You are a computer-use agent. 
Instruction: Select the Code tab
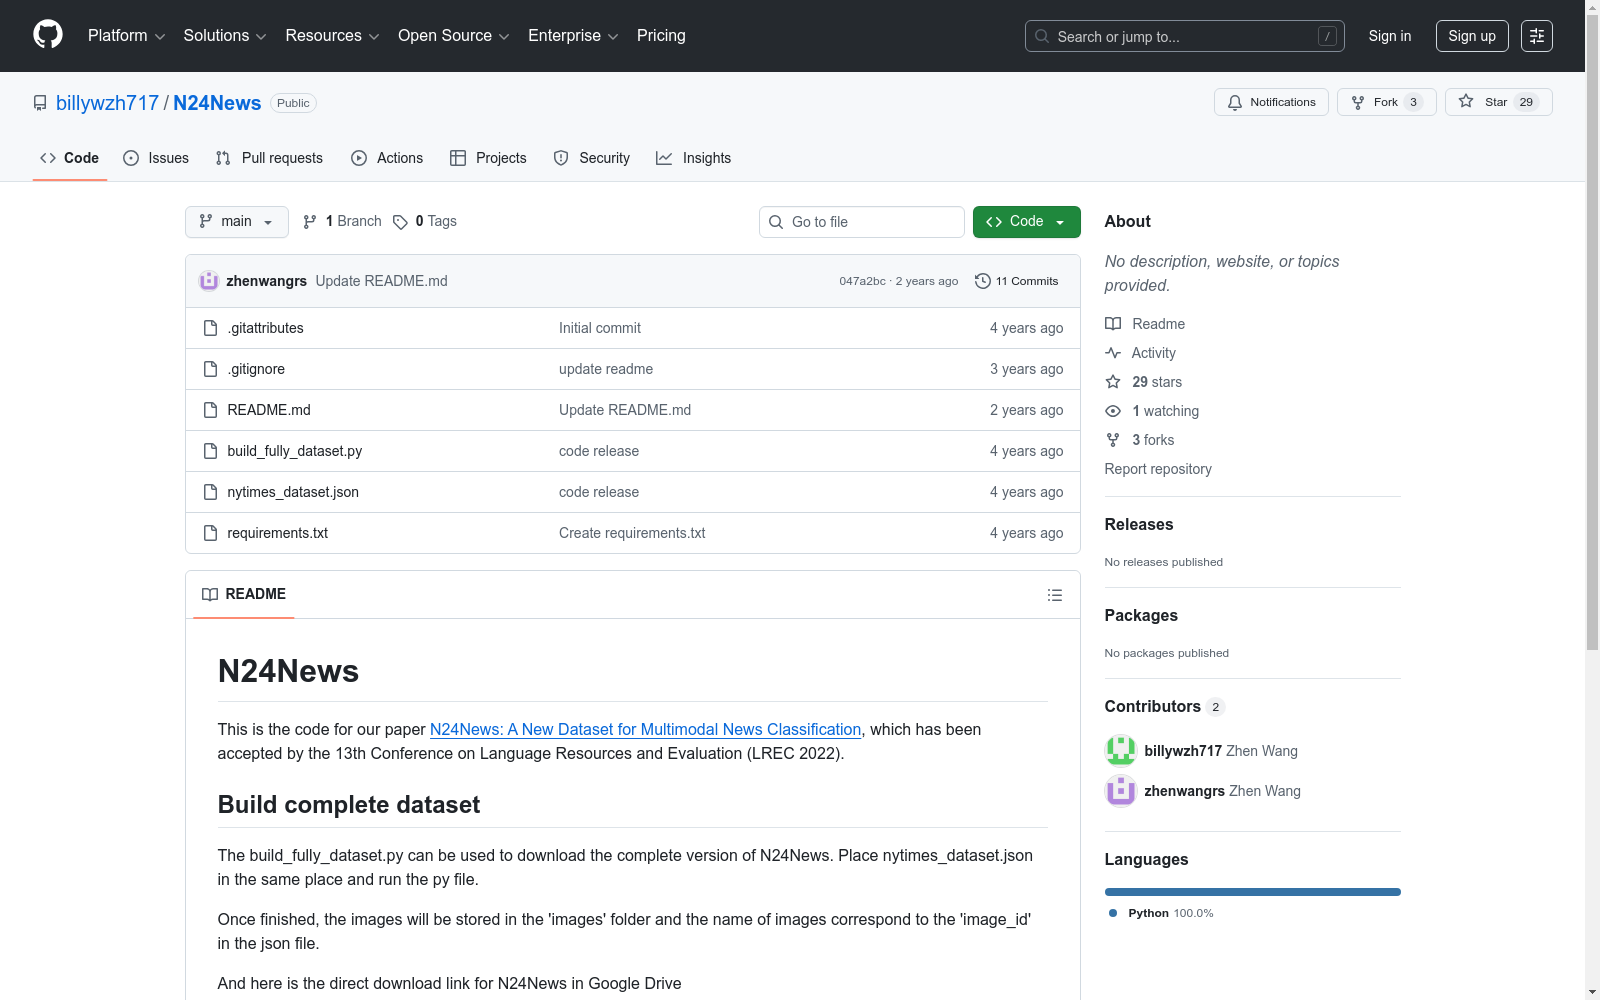(70, 158)
